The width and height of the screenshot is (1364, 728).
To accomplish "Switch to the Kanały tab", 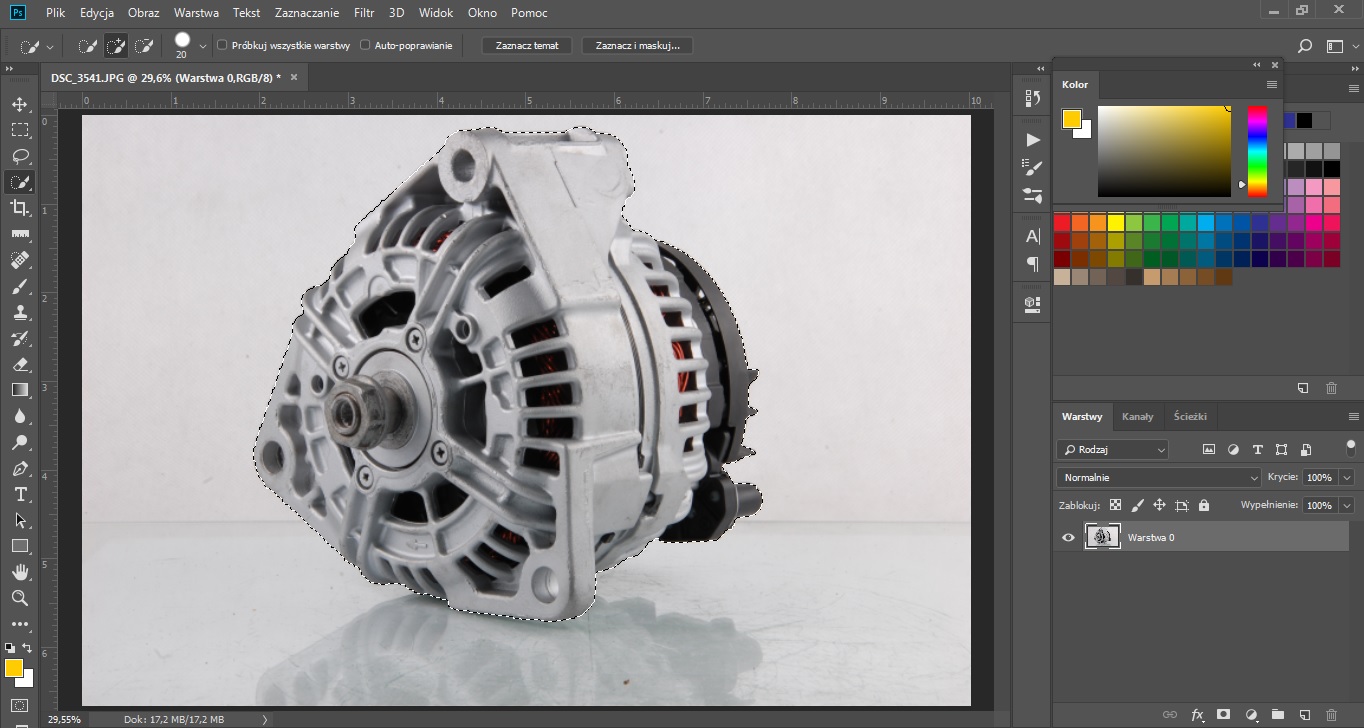I will 1137,417.
